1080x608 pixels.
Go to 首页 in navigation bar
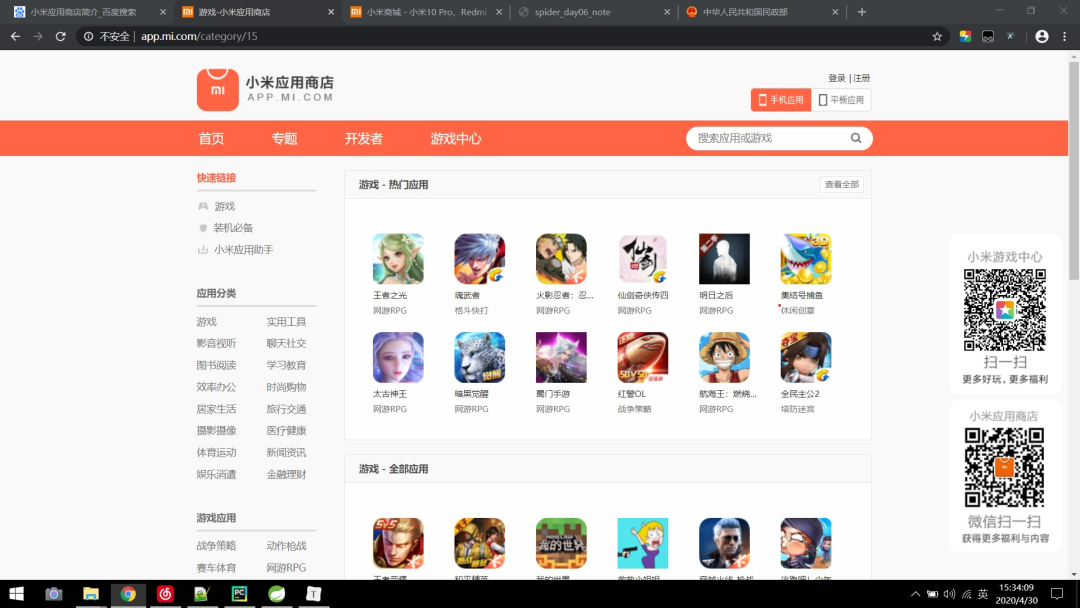click(211, 138)
